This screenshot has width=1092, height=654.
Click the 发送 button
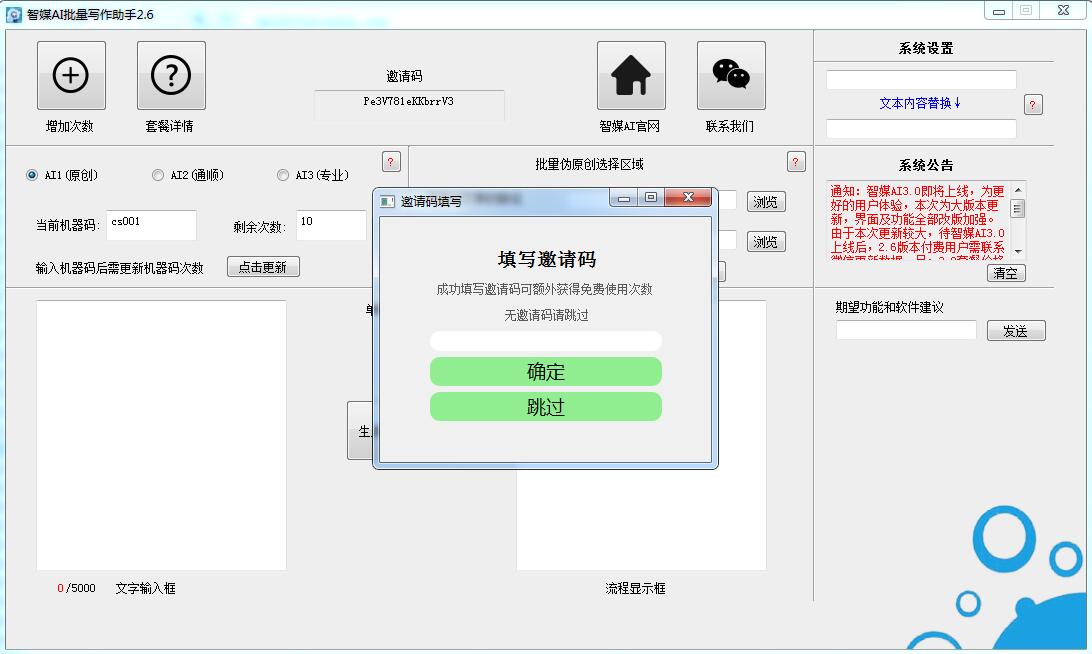click(1016, 331)
